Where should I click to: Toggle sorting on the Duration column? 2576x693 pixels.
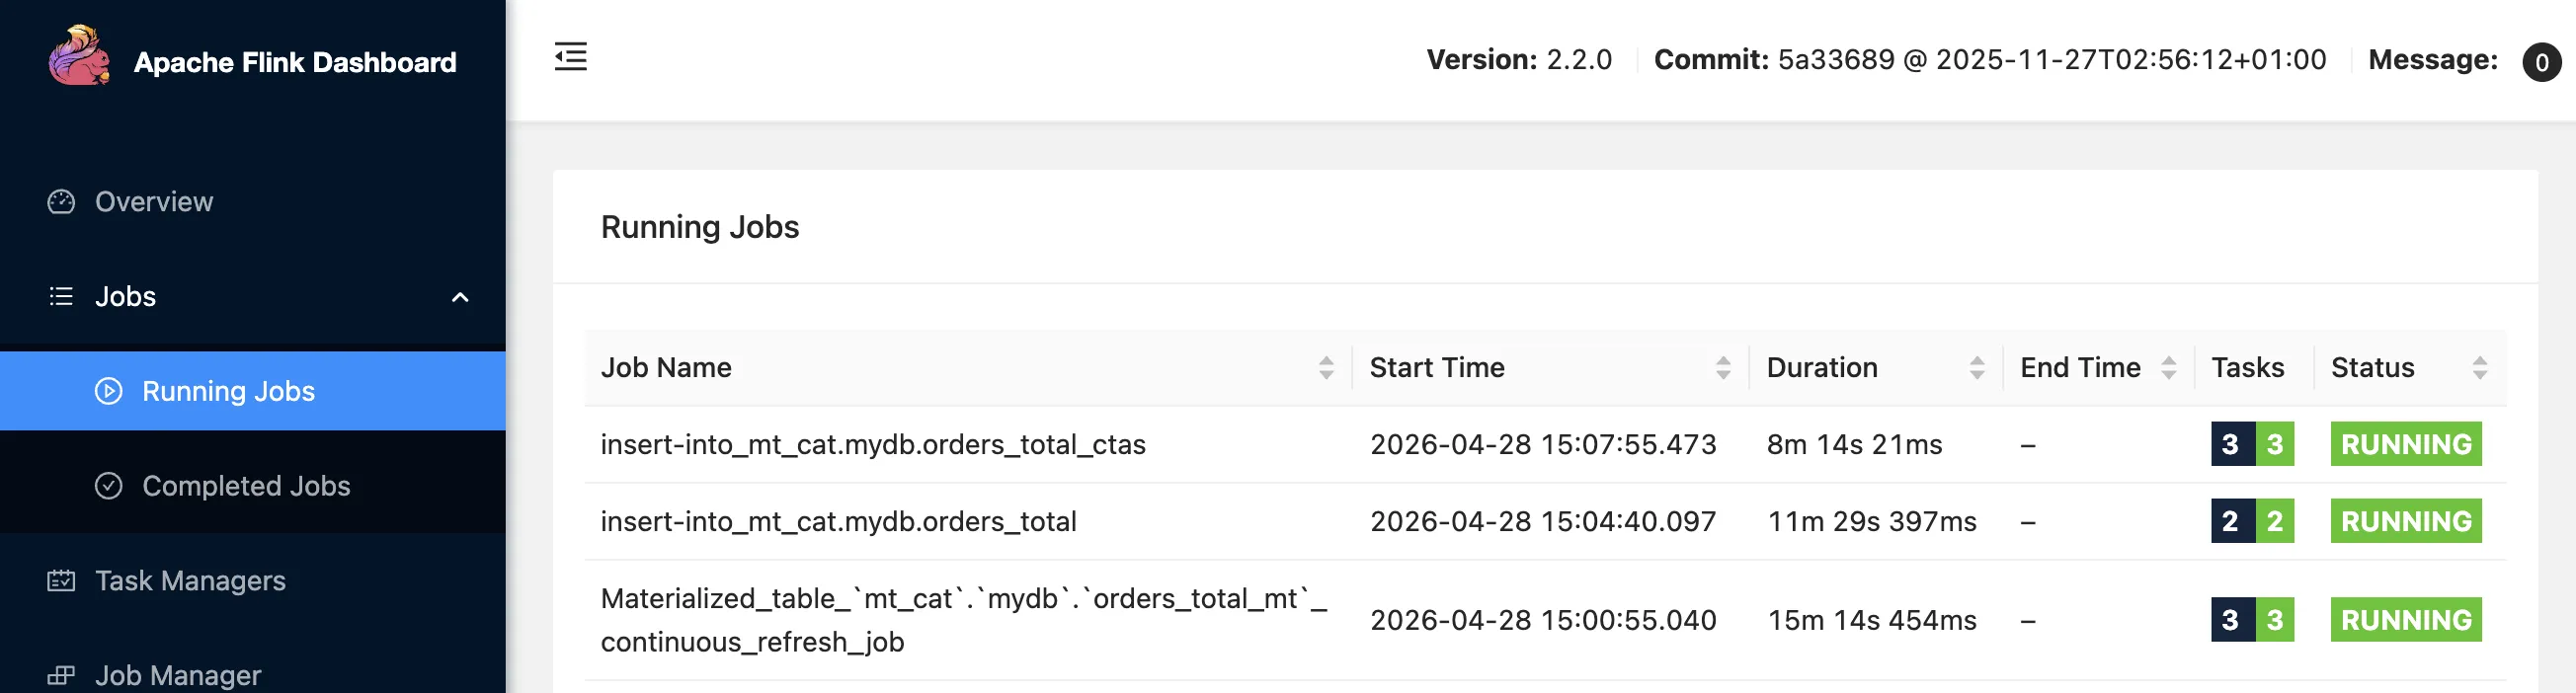point(1977,367)
